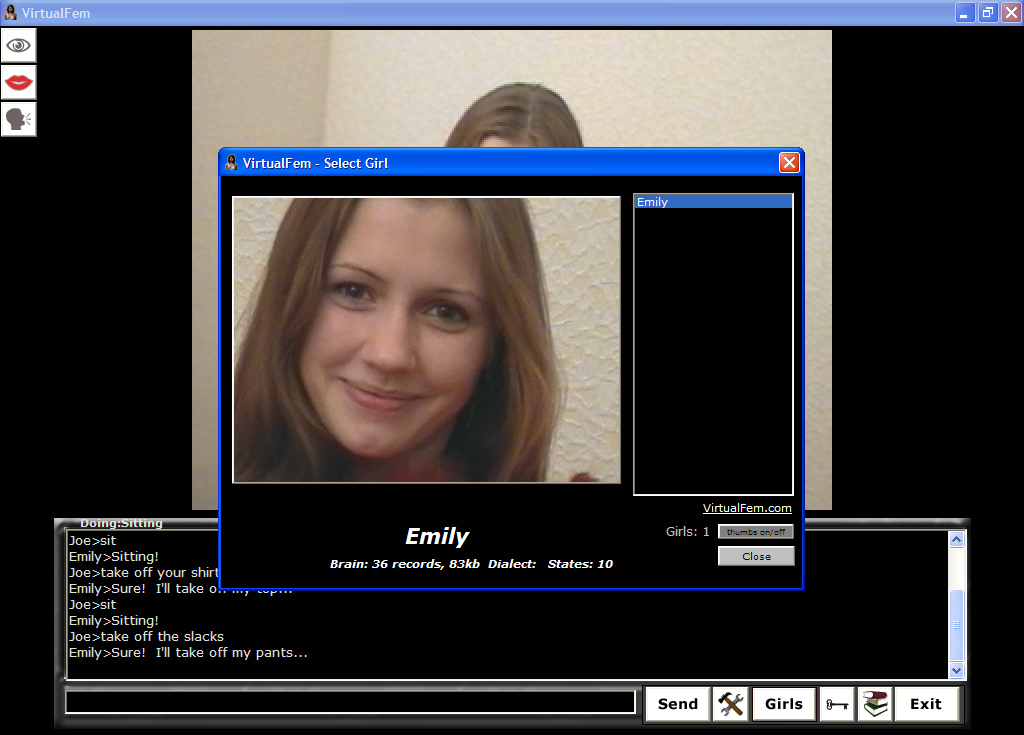Image resolution: width=1024 pixels, height=735 pixels.
Task: Click the chat log scrollbar thumb
Action: (x=957, y=625)
